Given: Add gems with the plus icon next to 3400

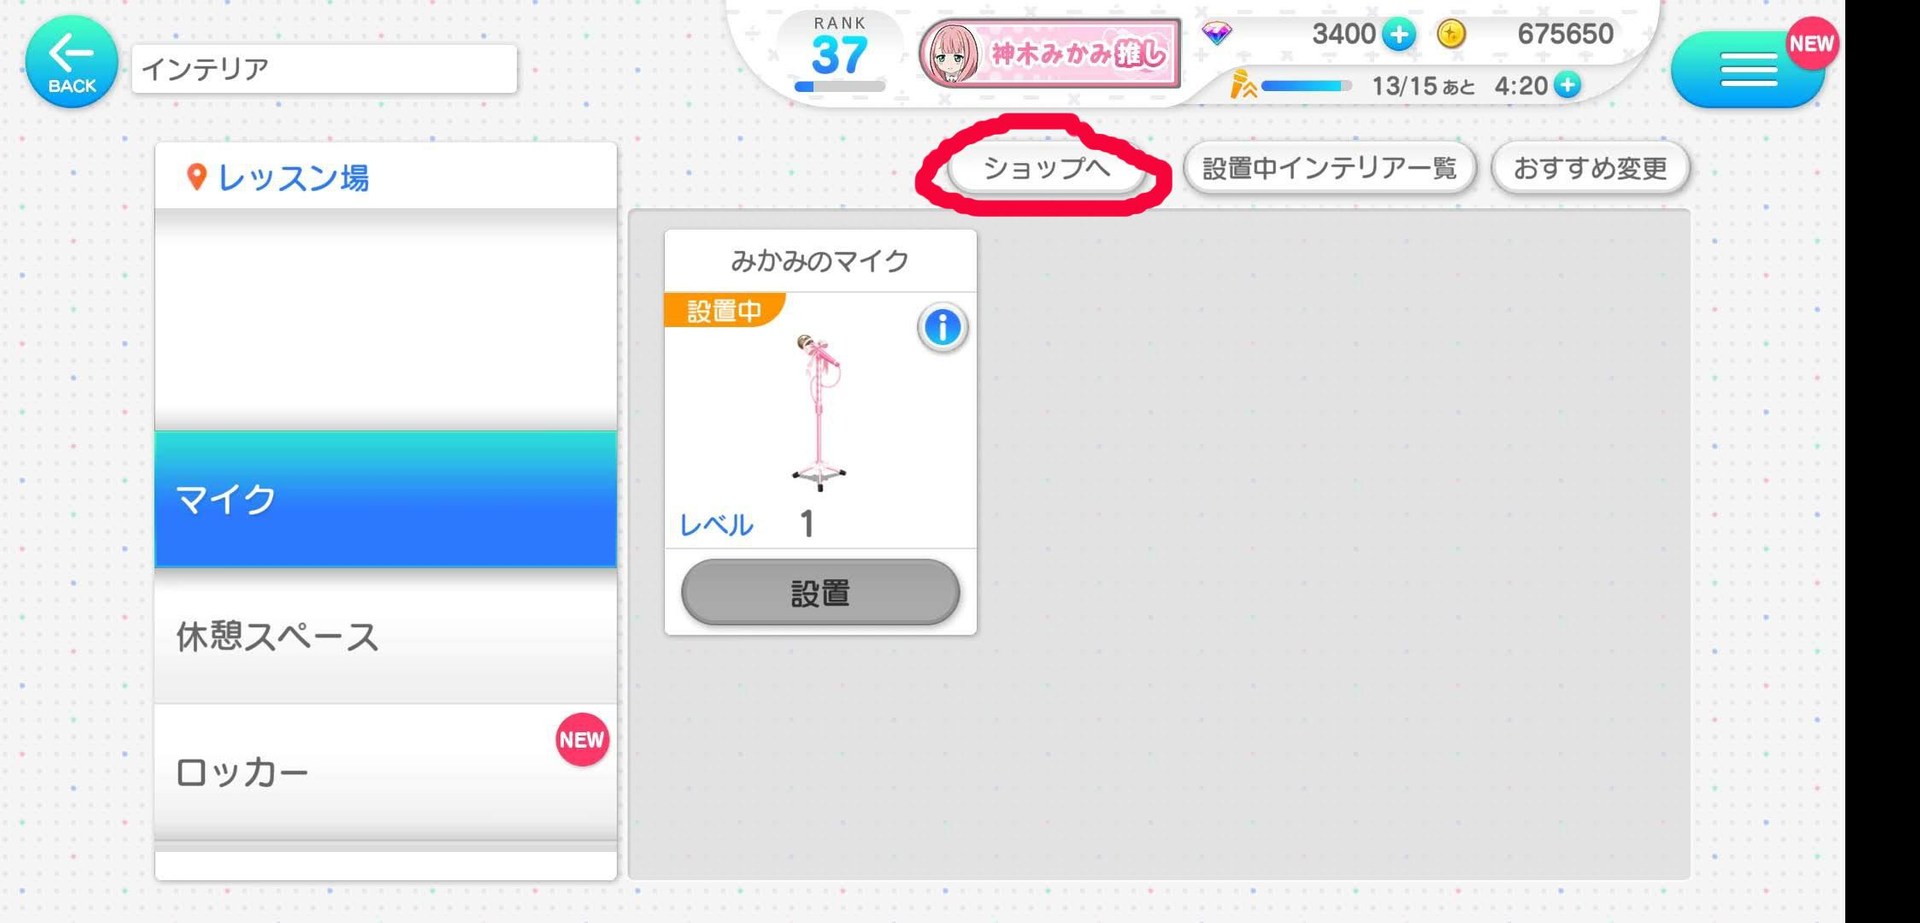Looking at the screenshot, I should [x=1398, y=35].
